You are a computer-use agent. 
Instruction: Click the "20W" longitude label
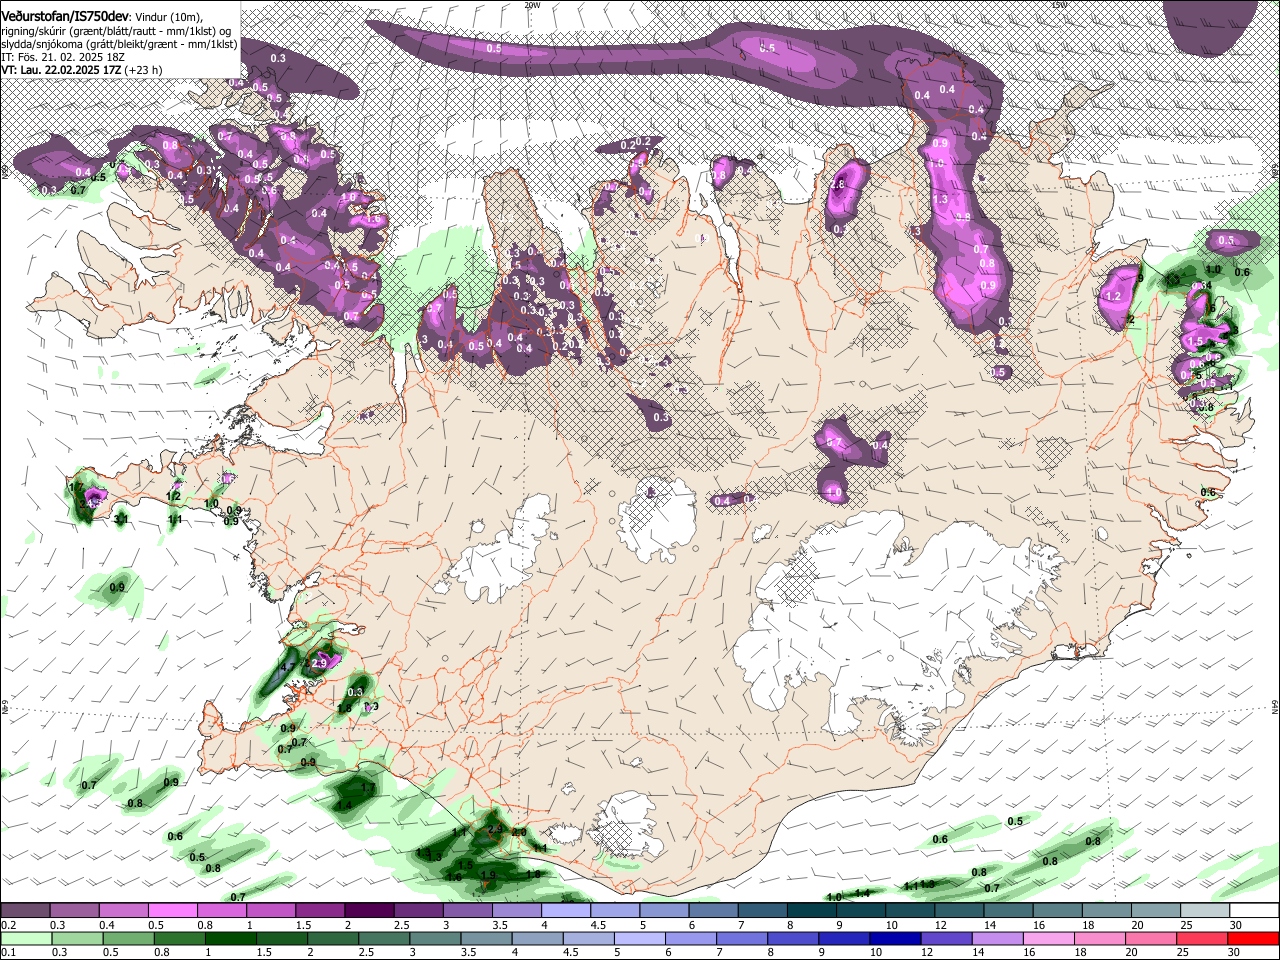[532, 5]
